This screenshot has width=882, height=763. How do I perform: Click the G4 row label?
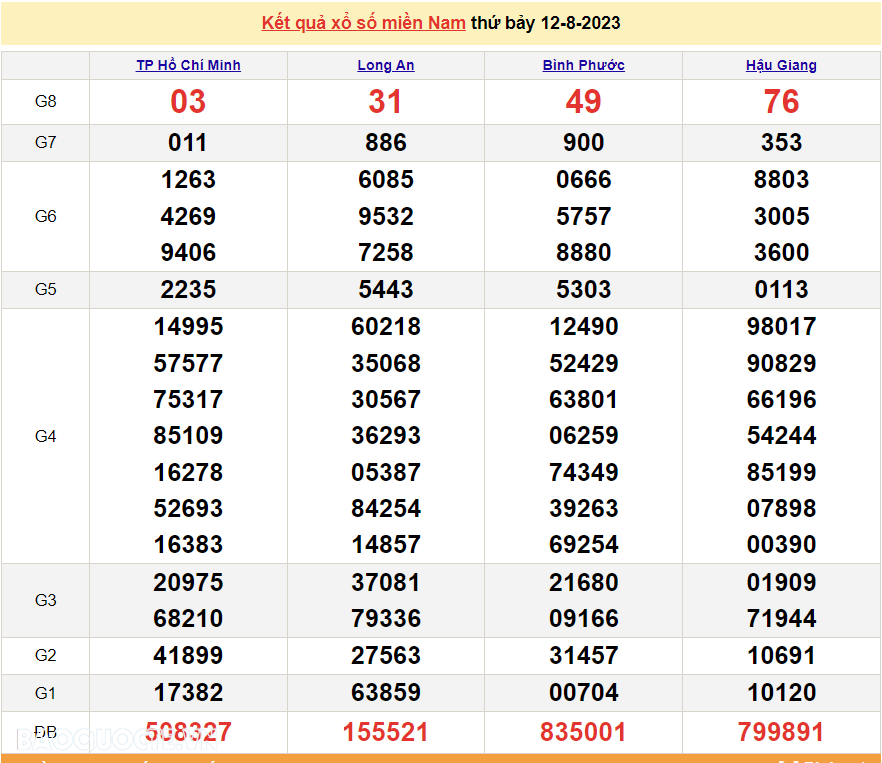point(46,436)
